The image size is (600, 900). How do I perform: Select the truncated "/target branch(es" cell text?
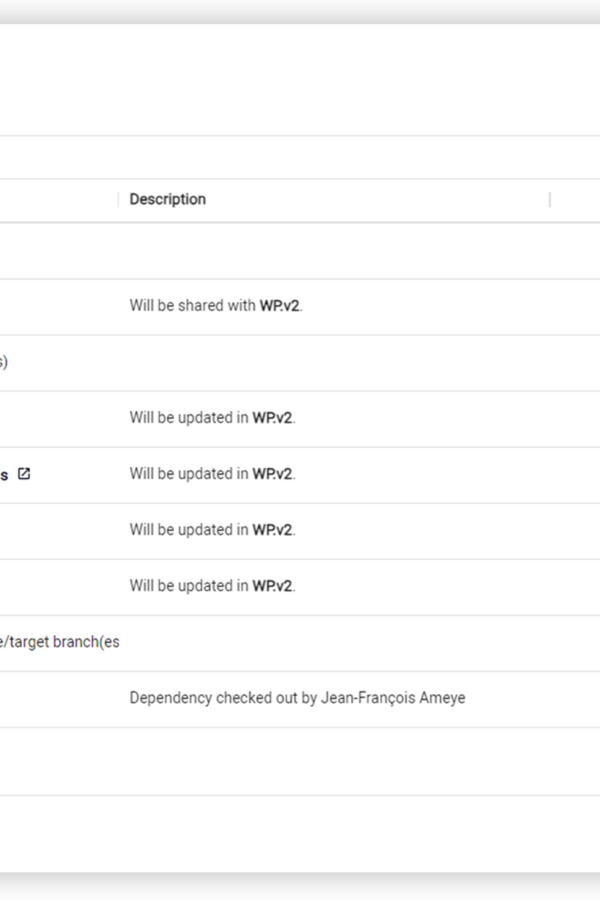(60, 642)
